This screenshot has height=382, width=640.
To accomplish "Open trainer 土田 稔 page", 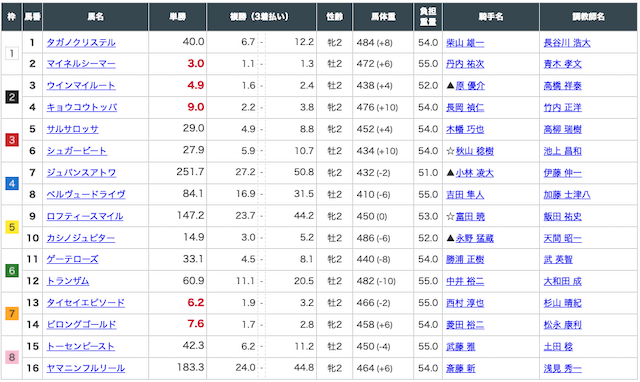I will (x=558, y=346).
